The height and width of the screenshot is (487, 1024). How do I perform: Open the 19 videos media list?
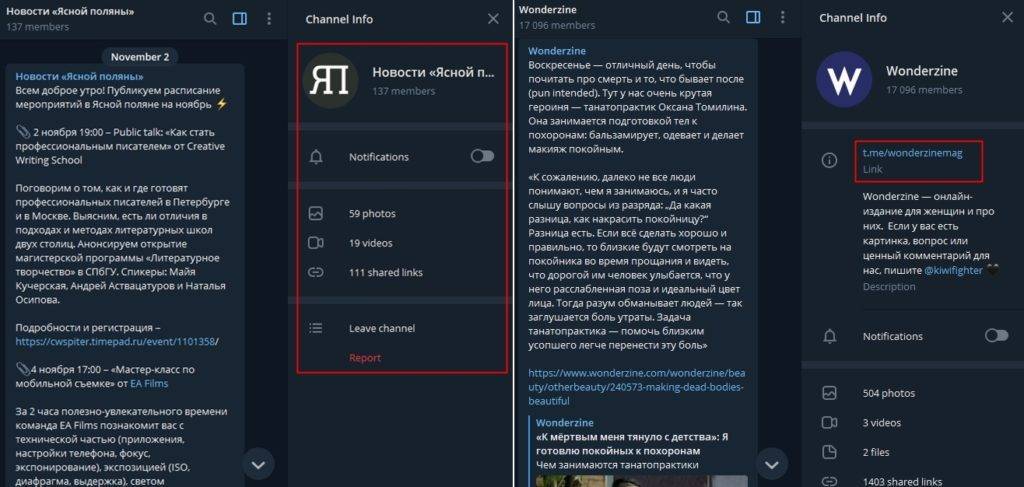[372, 242]
